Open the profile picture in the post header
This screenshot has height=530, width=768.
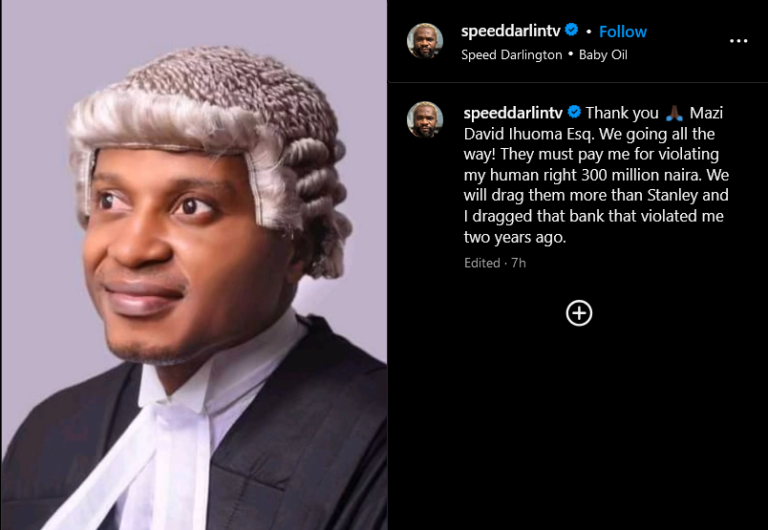point(424,41)
